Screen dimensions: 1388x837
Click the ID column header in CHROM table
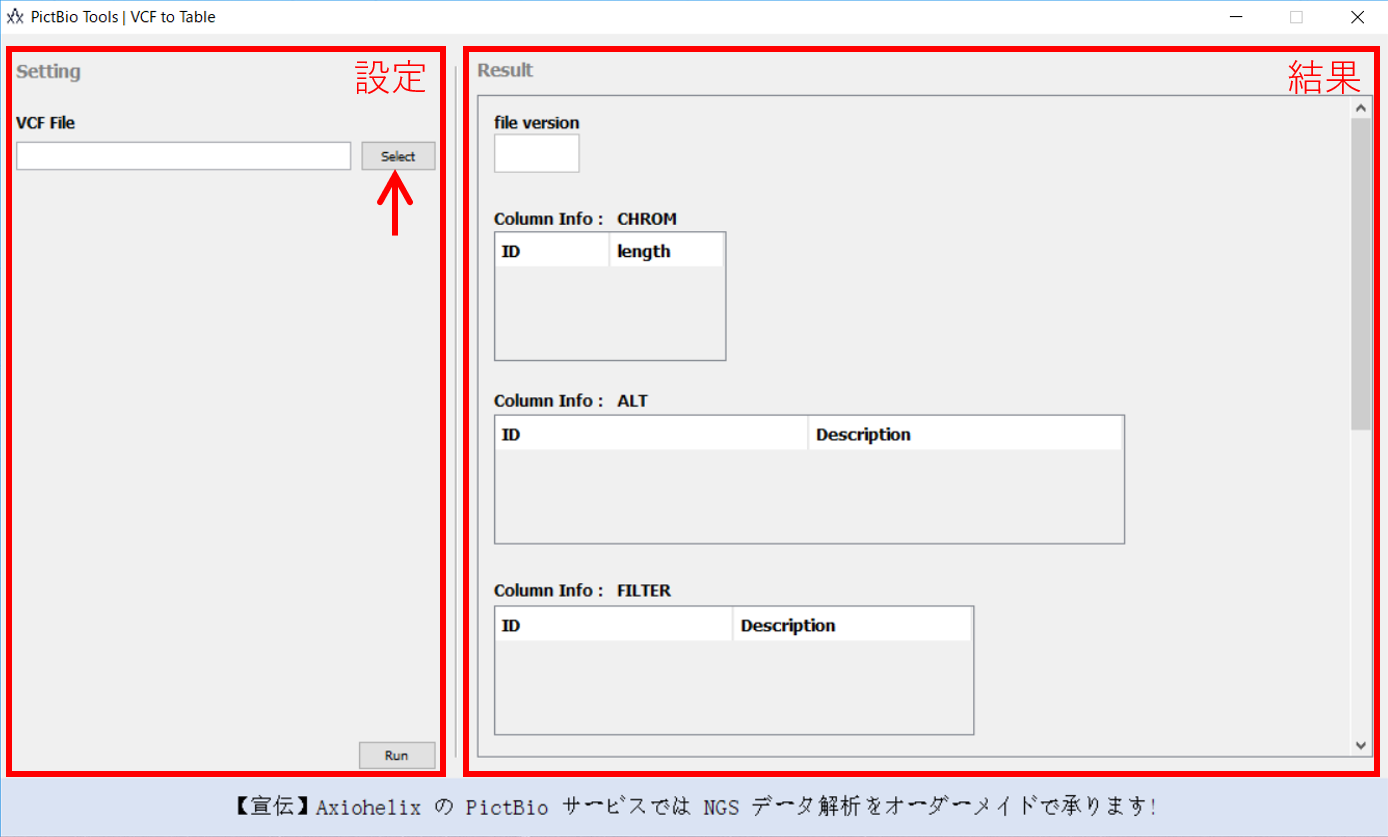552,252
